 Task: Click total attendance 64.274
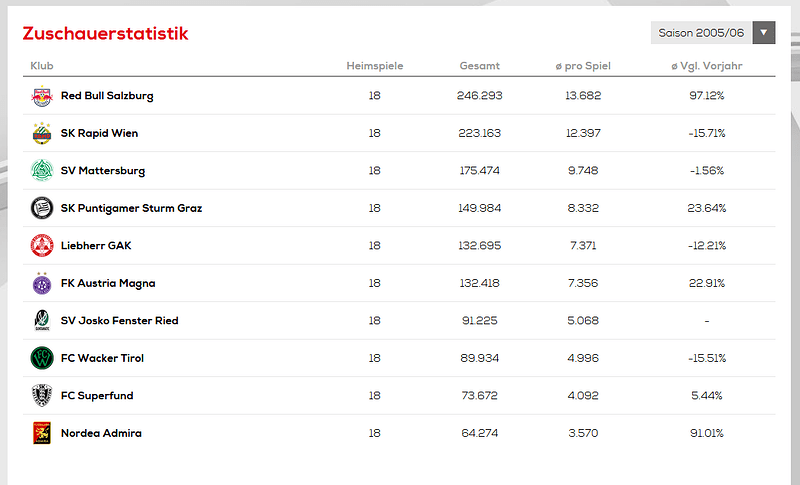tap(480, 433)
